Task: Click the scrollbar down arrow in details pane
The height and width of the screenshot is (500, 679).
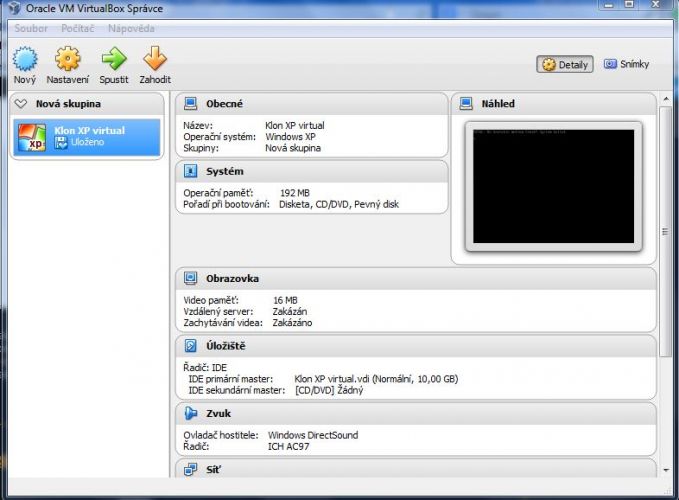Action: pos(666,470)
